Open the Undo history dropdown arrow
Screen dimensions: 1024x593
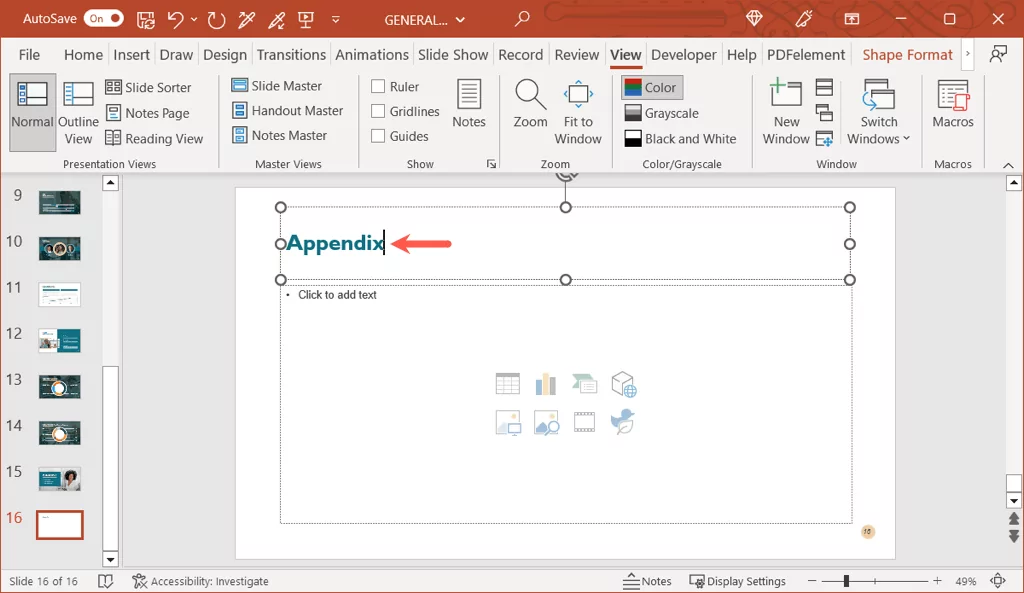194,20
